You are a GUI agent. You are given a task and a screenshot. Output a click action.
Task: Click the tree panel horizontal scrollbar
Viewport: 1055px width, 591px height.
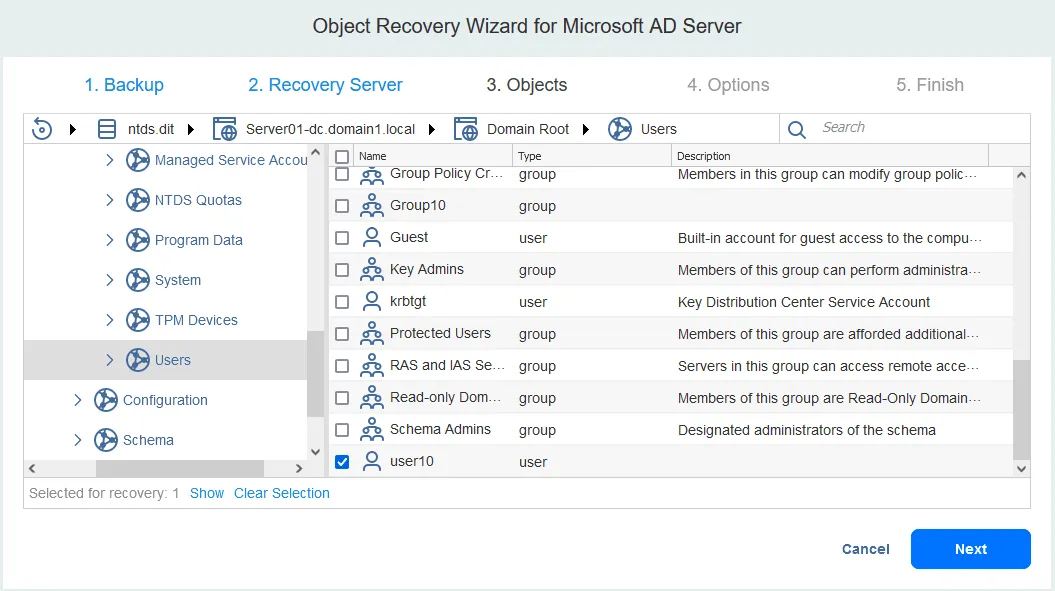point(180,468)
